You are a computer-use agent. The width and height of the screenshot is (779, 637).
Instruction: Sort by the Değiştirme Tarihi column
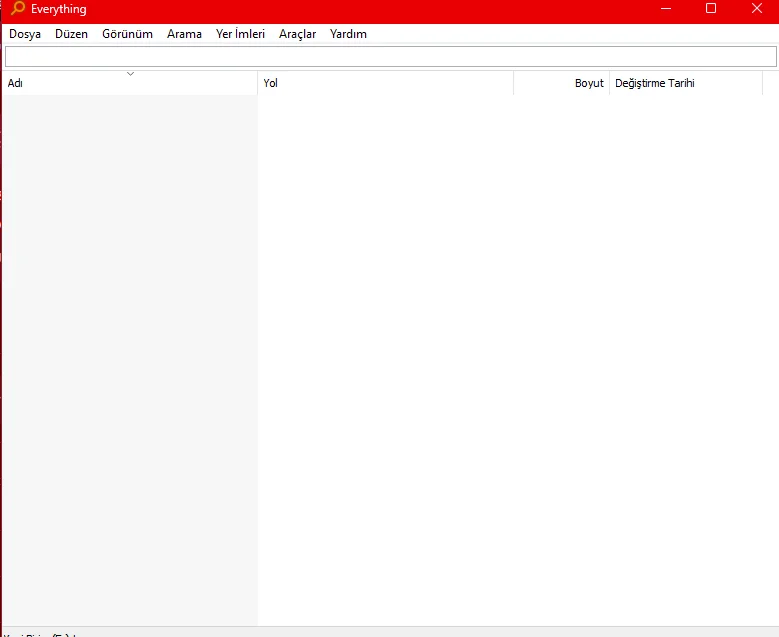[686, 83]
